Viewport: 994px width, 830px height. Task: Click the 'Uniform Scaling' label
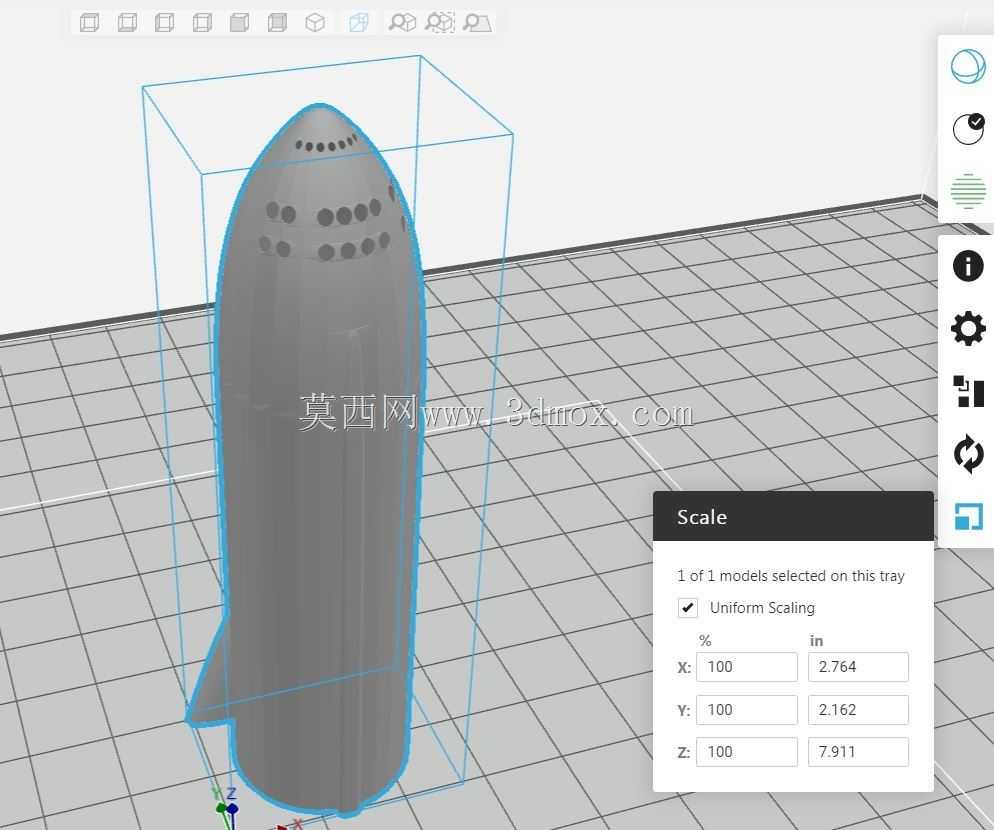pyautogui.click(x=762, y=607)
